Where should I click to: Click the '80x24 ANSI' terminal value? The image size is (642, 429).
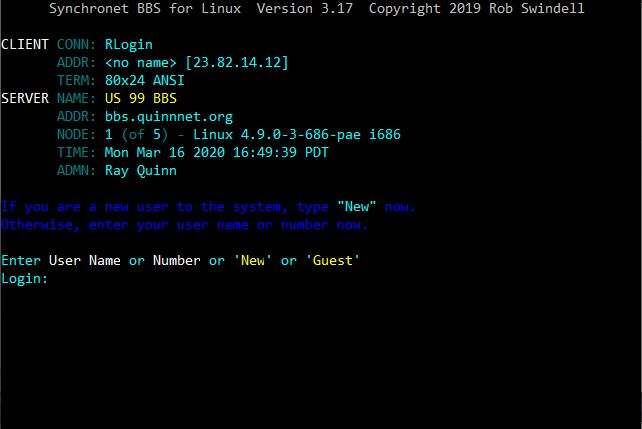(145, 80)
